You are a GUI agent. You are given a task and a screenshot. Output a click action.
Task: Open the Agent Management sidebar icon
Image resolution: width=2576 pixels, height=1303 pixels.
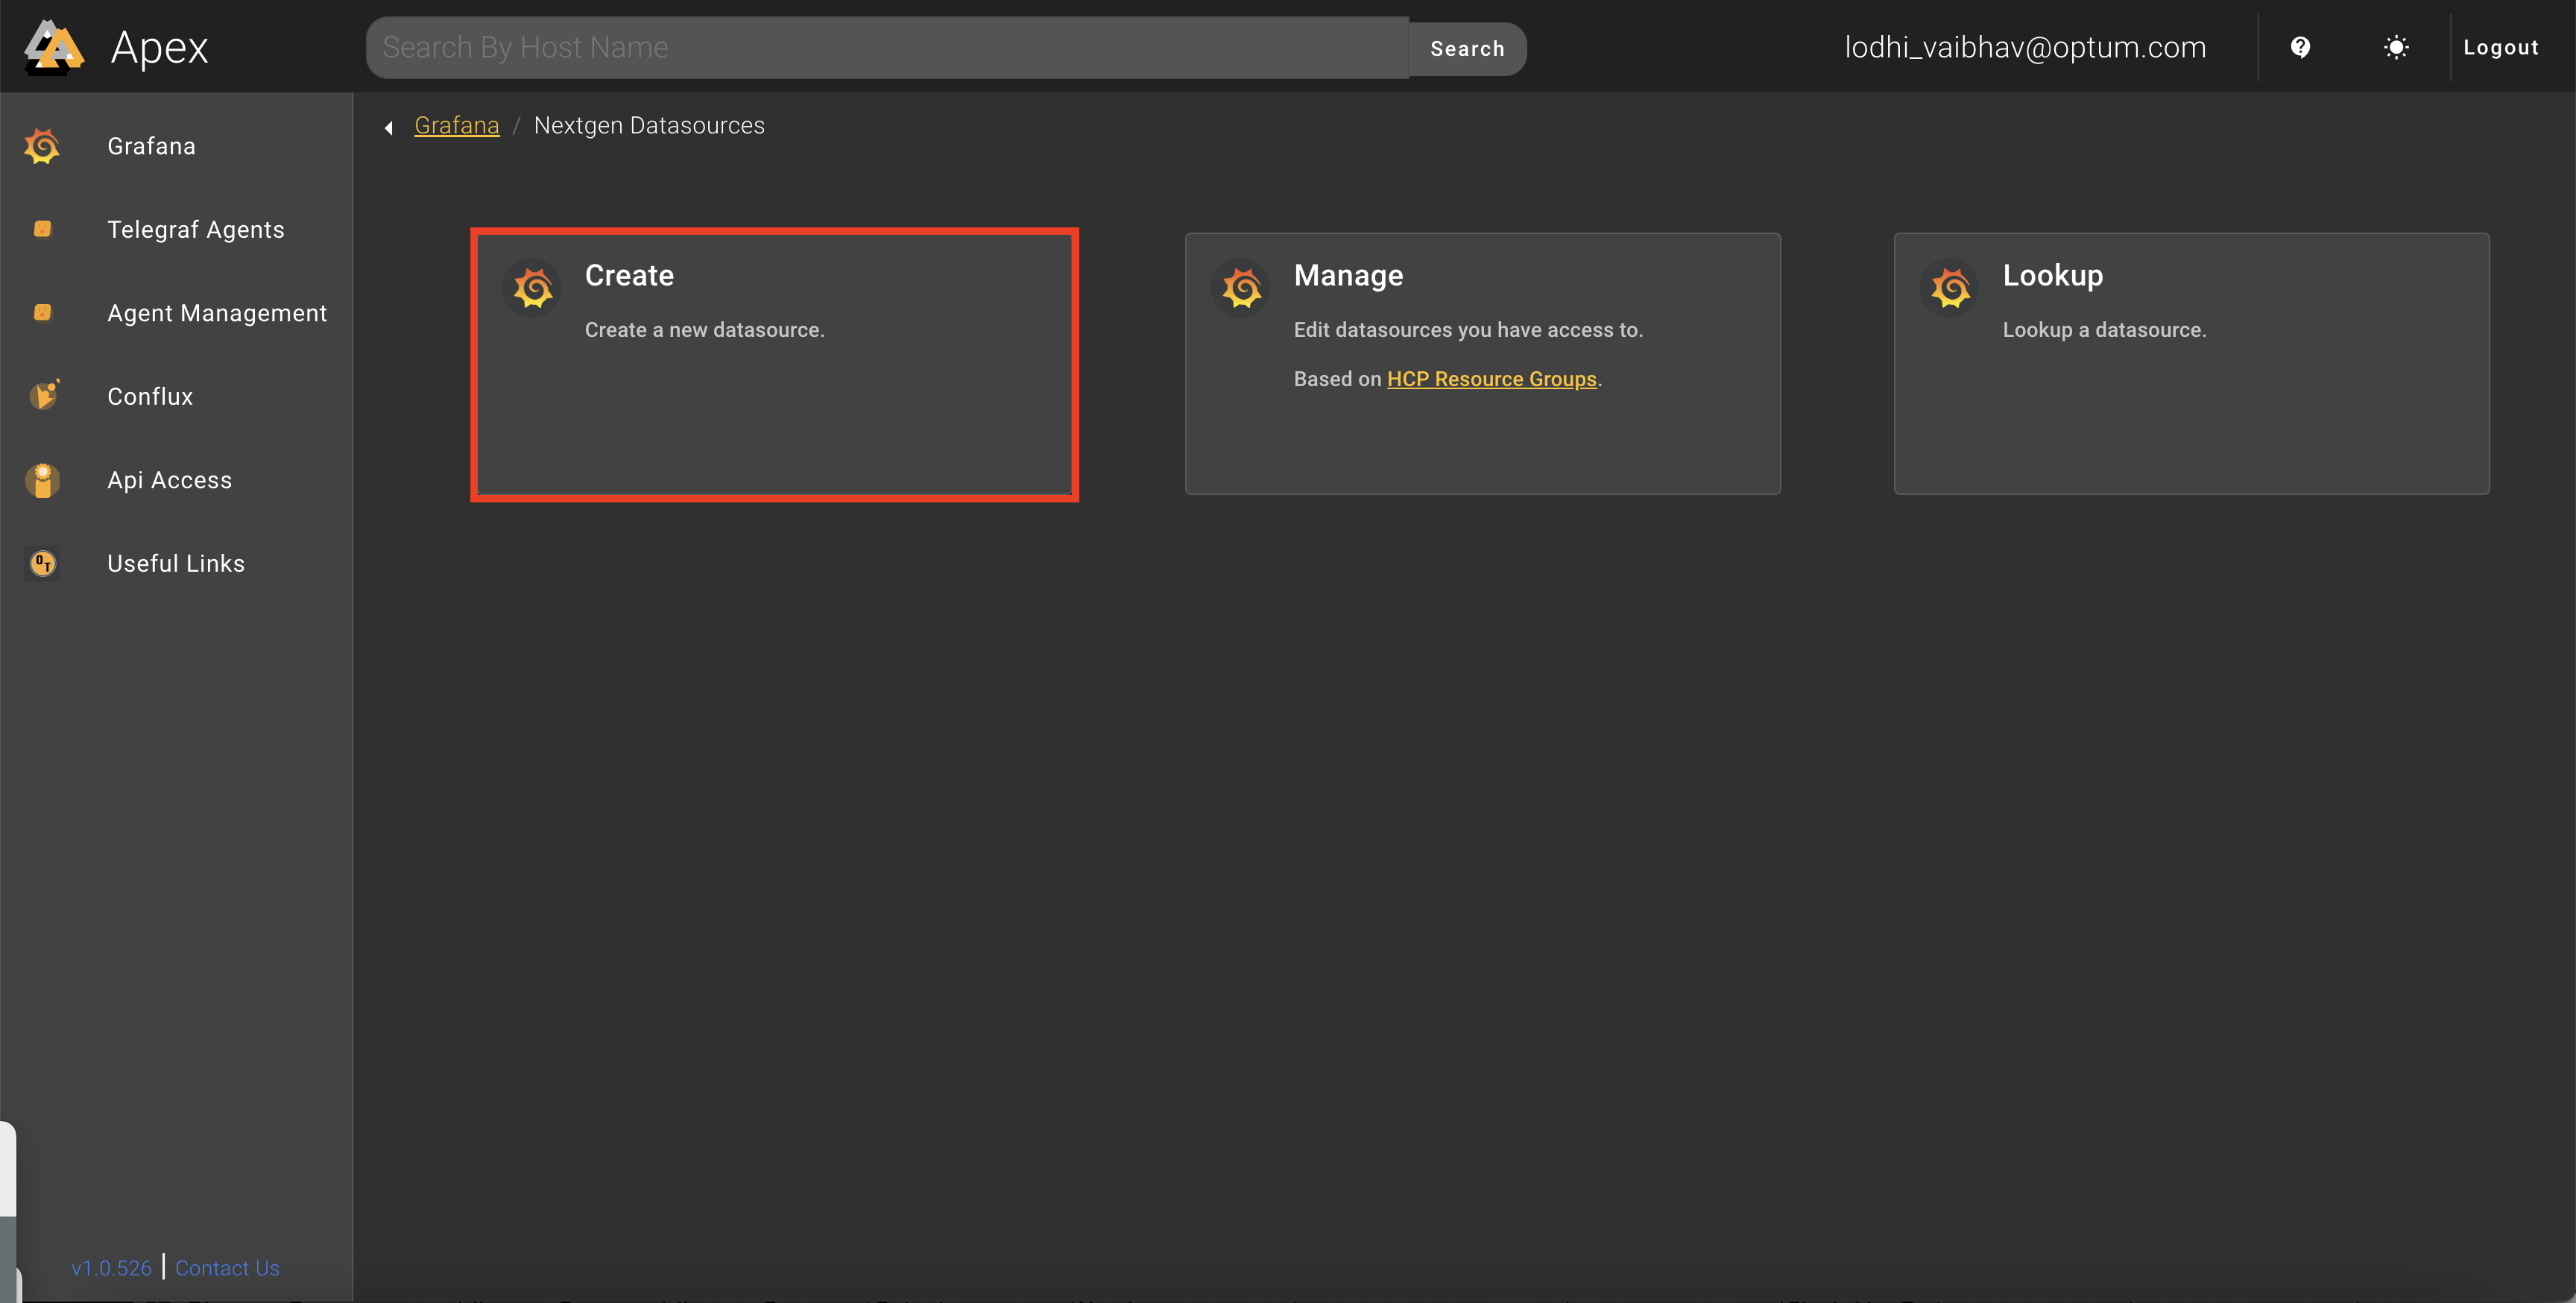[42, 313]
